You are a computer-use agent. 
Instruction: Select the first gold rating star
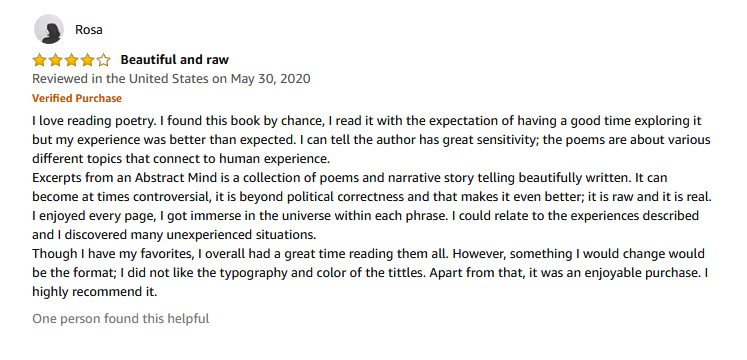39,60
